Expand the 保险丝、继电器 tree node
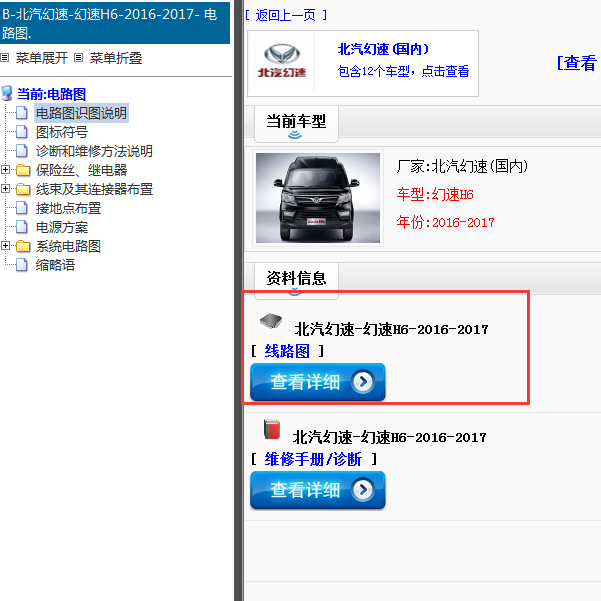601x601 pixels. tap(5, 169)
